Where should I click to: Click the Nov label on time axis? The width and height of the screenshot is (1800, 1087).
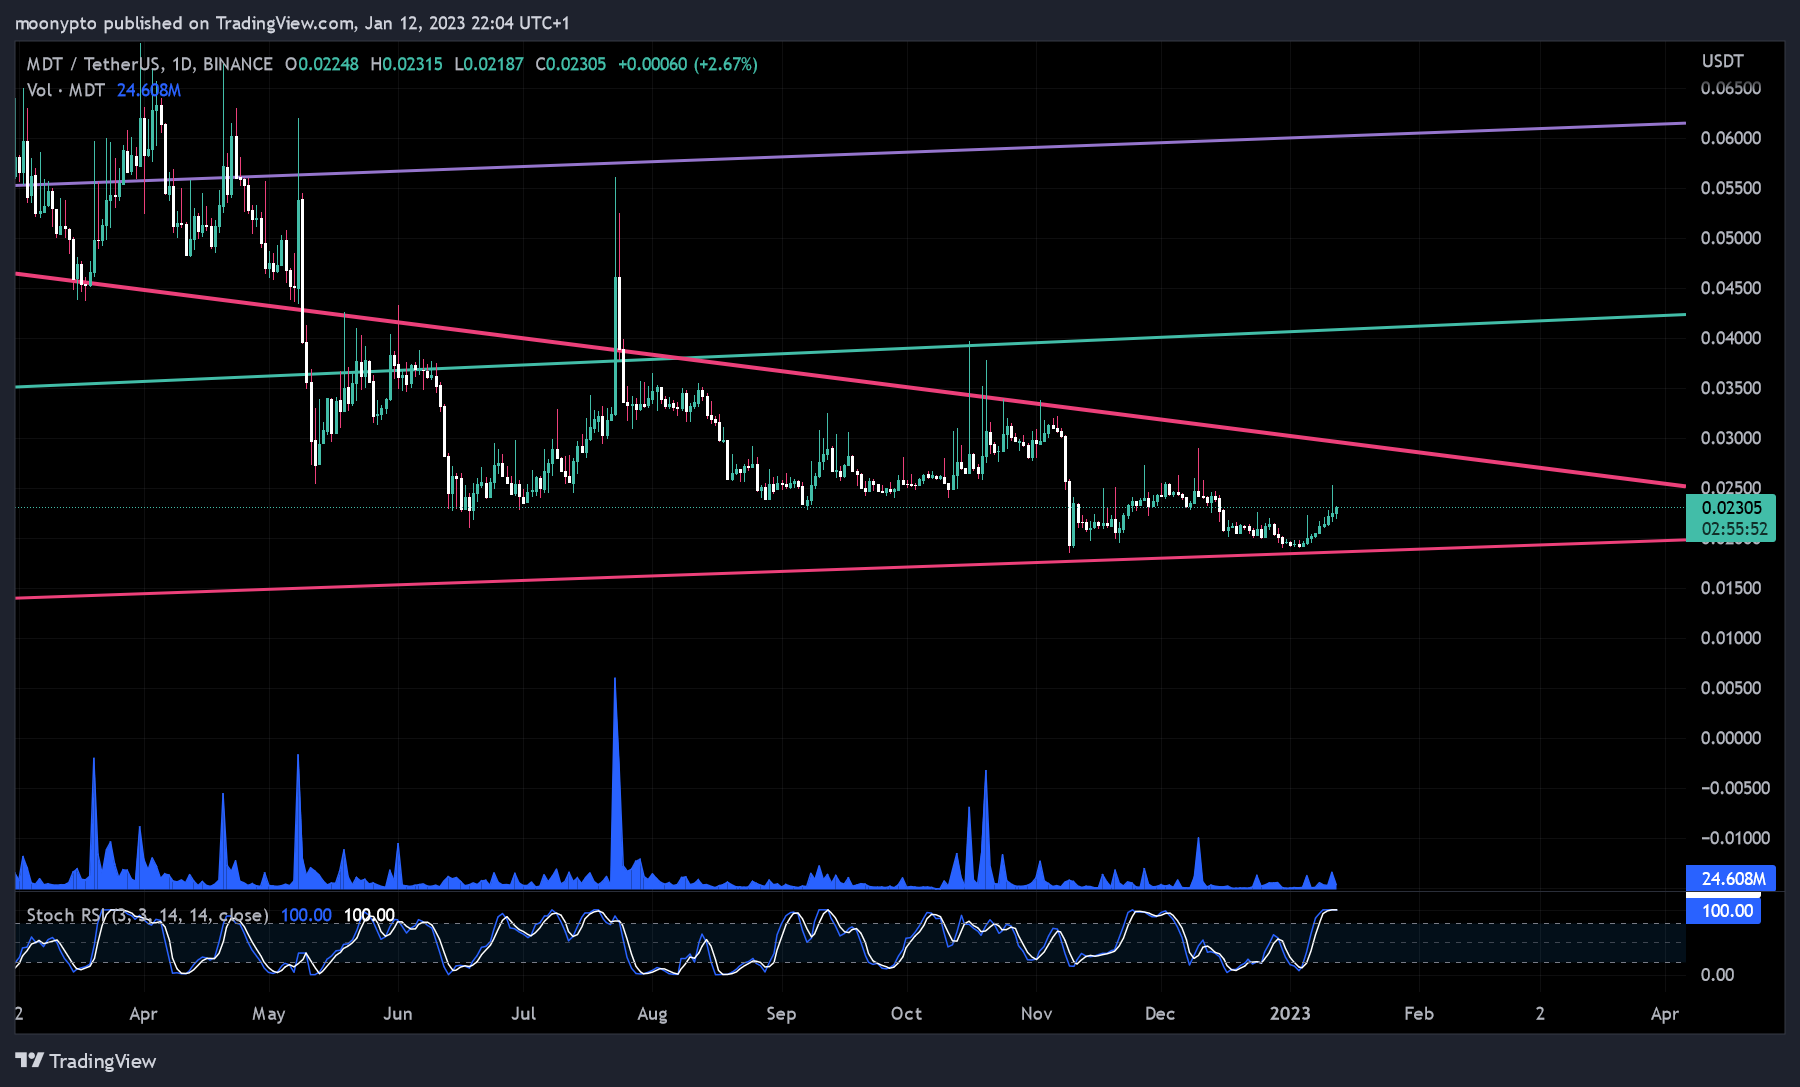[x=1037, y=1014]
